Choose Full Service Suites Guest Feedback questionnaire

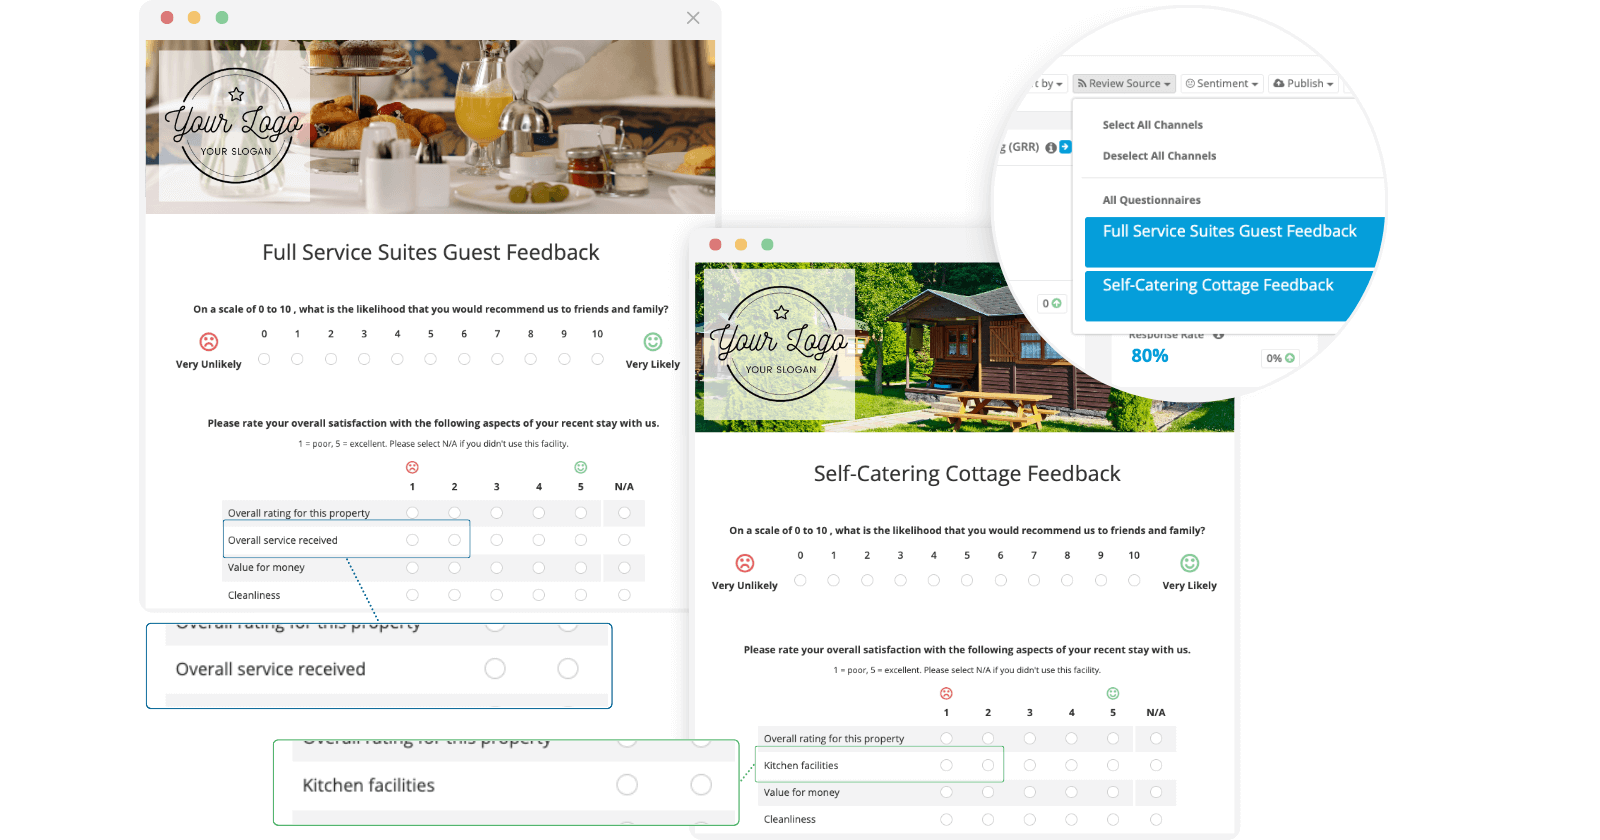click(1229, 232)
